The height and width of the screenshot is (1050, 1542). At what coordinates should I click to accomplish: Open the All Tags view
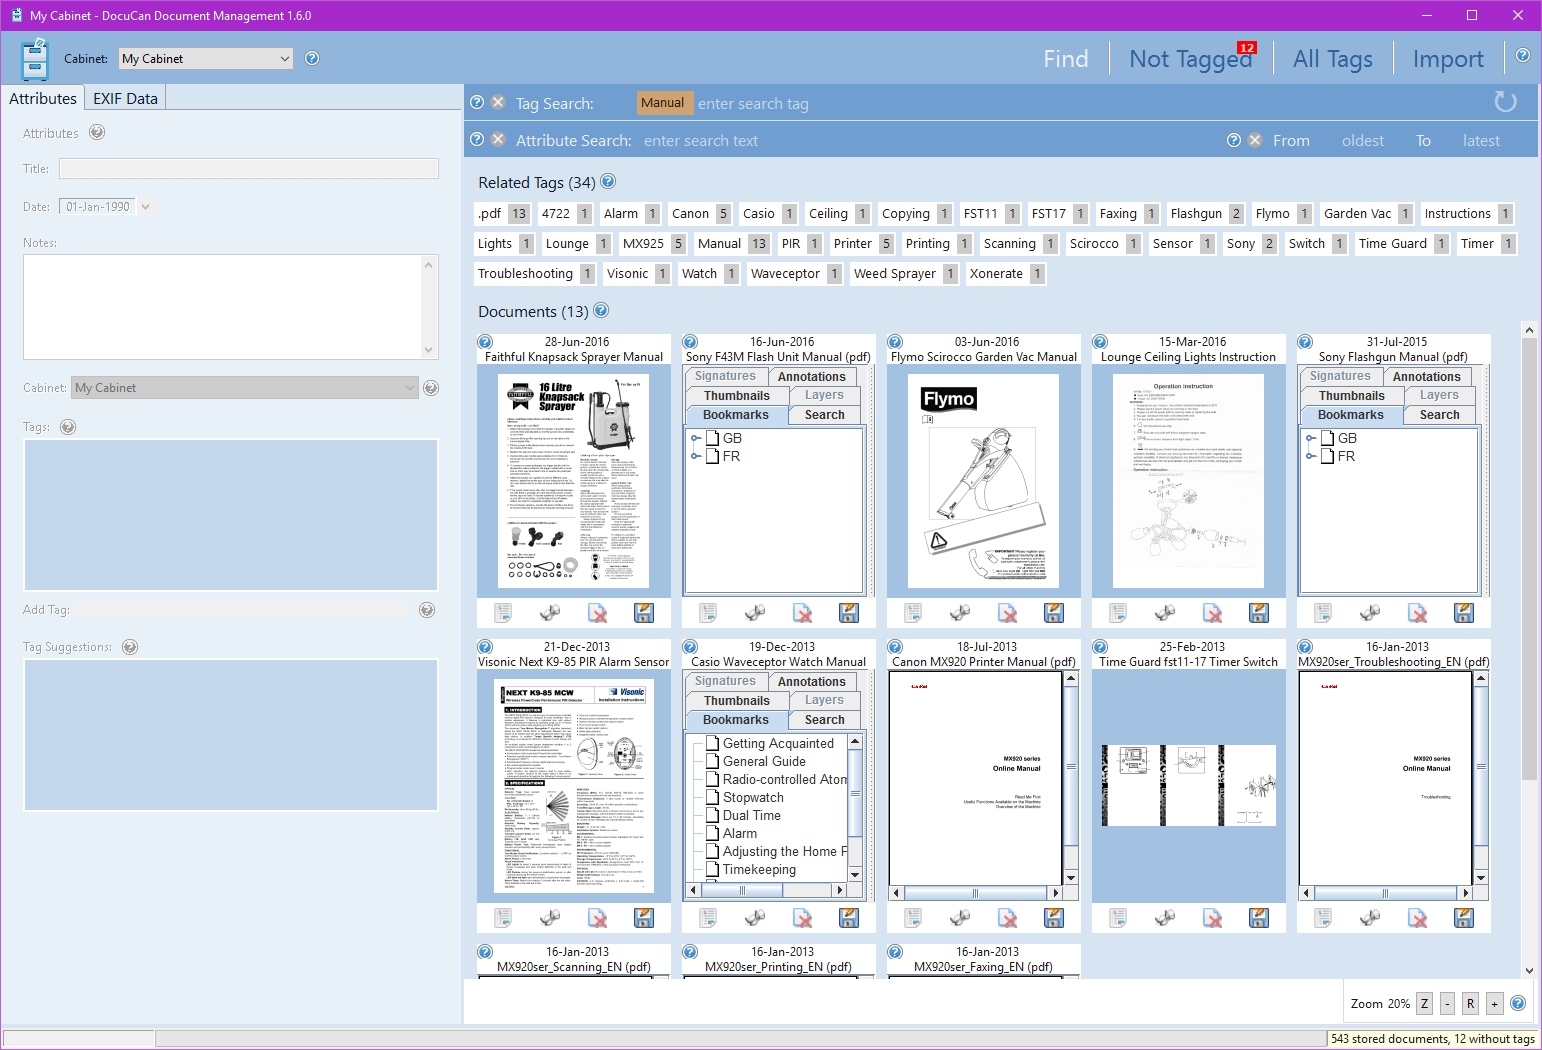(1333, 59)
